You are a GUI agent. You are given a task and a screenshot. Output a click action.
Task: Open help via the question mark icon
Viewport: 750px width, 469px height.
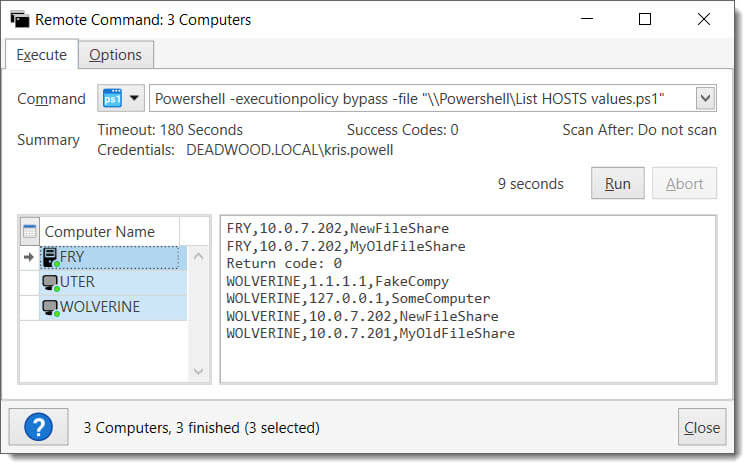pyautogui.click(x=38, y=427)
